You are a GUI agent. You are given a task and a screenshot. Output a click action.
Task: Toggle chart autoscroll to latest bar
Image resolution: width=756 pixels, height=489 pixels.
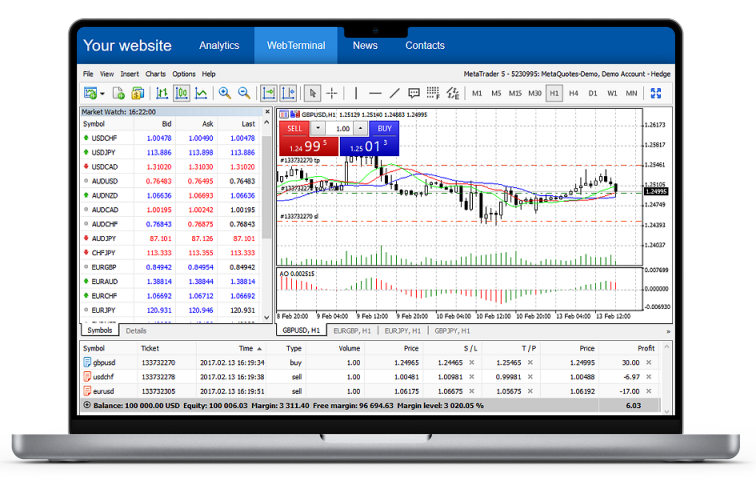tap(269, 93)
